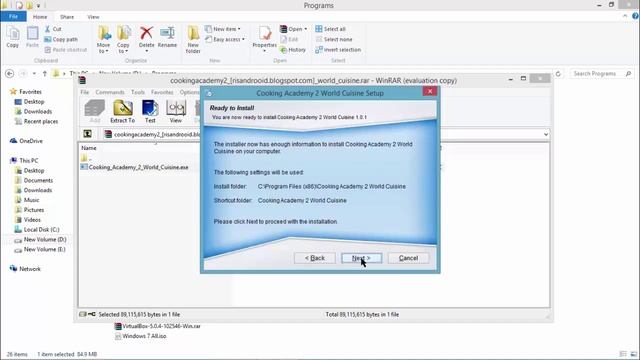Screen dimensions: 640x360
Task: Click Rename icon in ribbon
Action: pyautogui.click(x=167, y=37)
